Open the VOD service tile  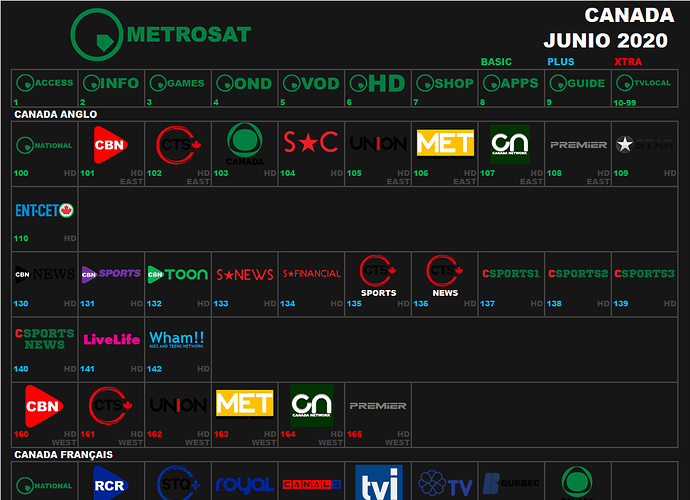tap(311, 84)
